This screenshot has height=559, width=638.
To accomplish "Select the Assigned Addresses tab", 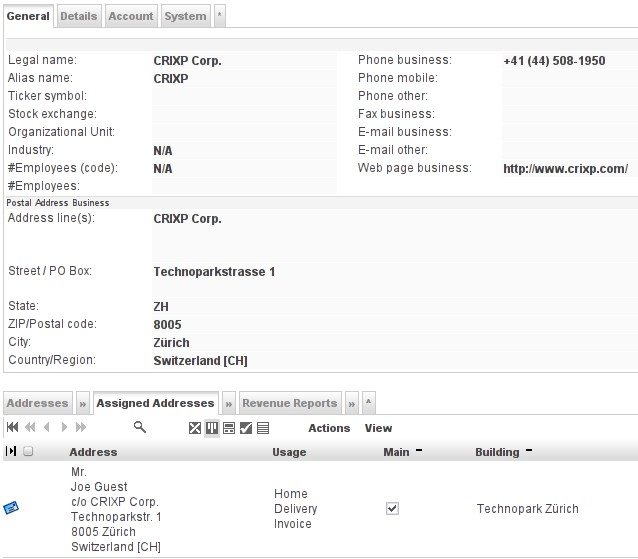I will [x=155, y=403].
